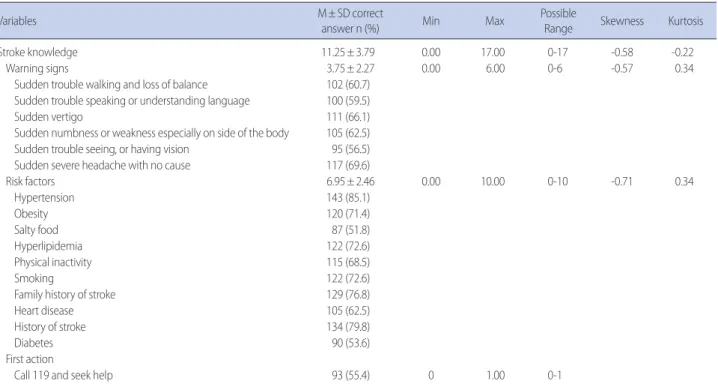This screenshot has width=718, height=387.
Task: Click the 'Skewness' column header
Action: (x=622, y=21)
